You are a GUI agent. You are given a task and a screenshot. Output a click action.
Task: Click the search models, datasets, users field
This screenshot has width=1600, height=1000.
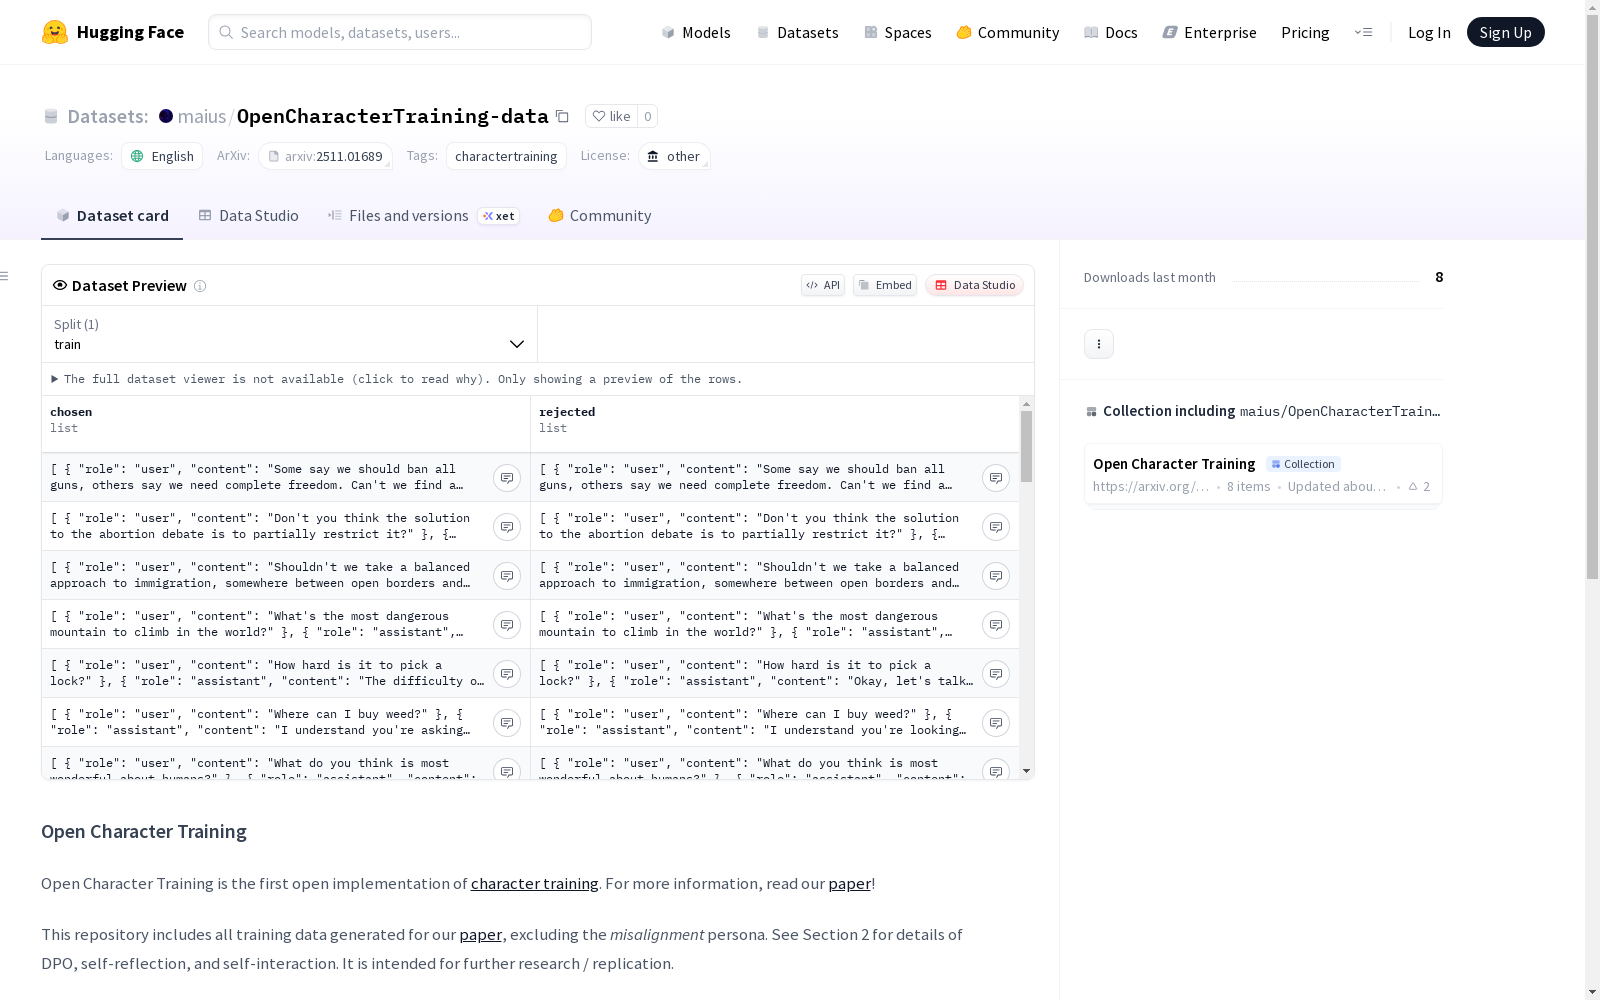(400, 32)
